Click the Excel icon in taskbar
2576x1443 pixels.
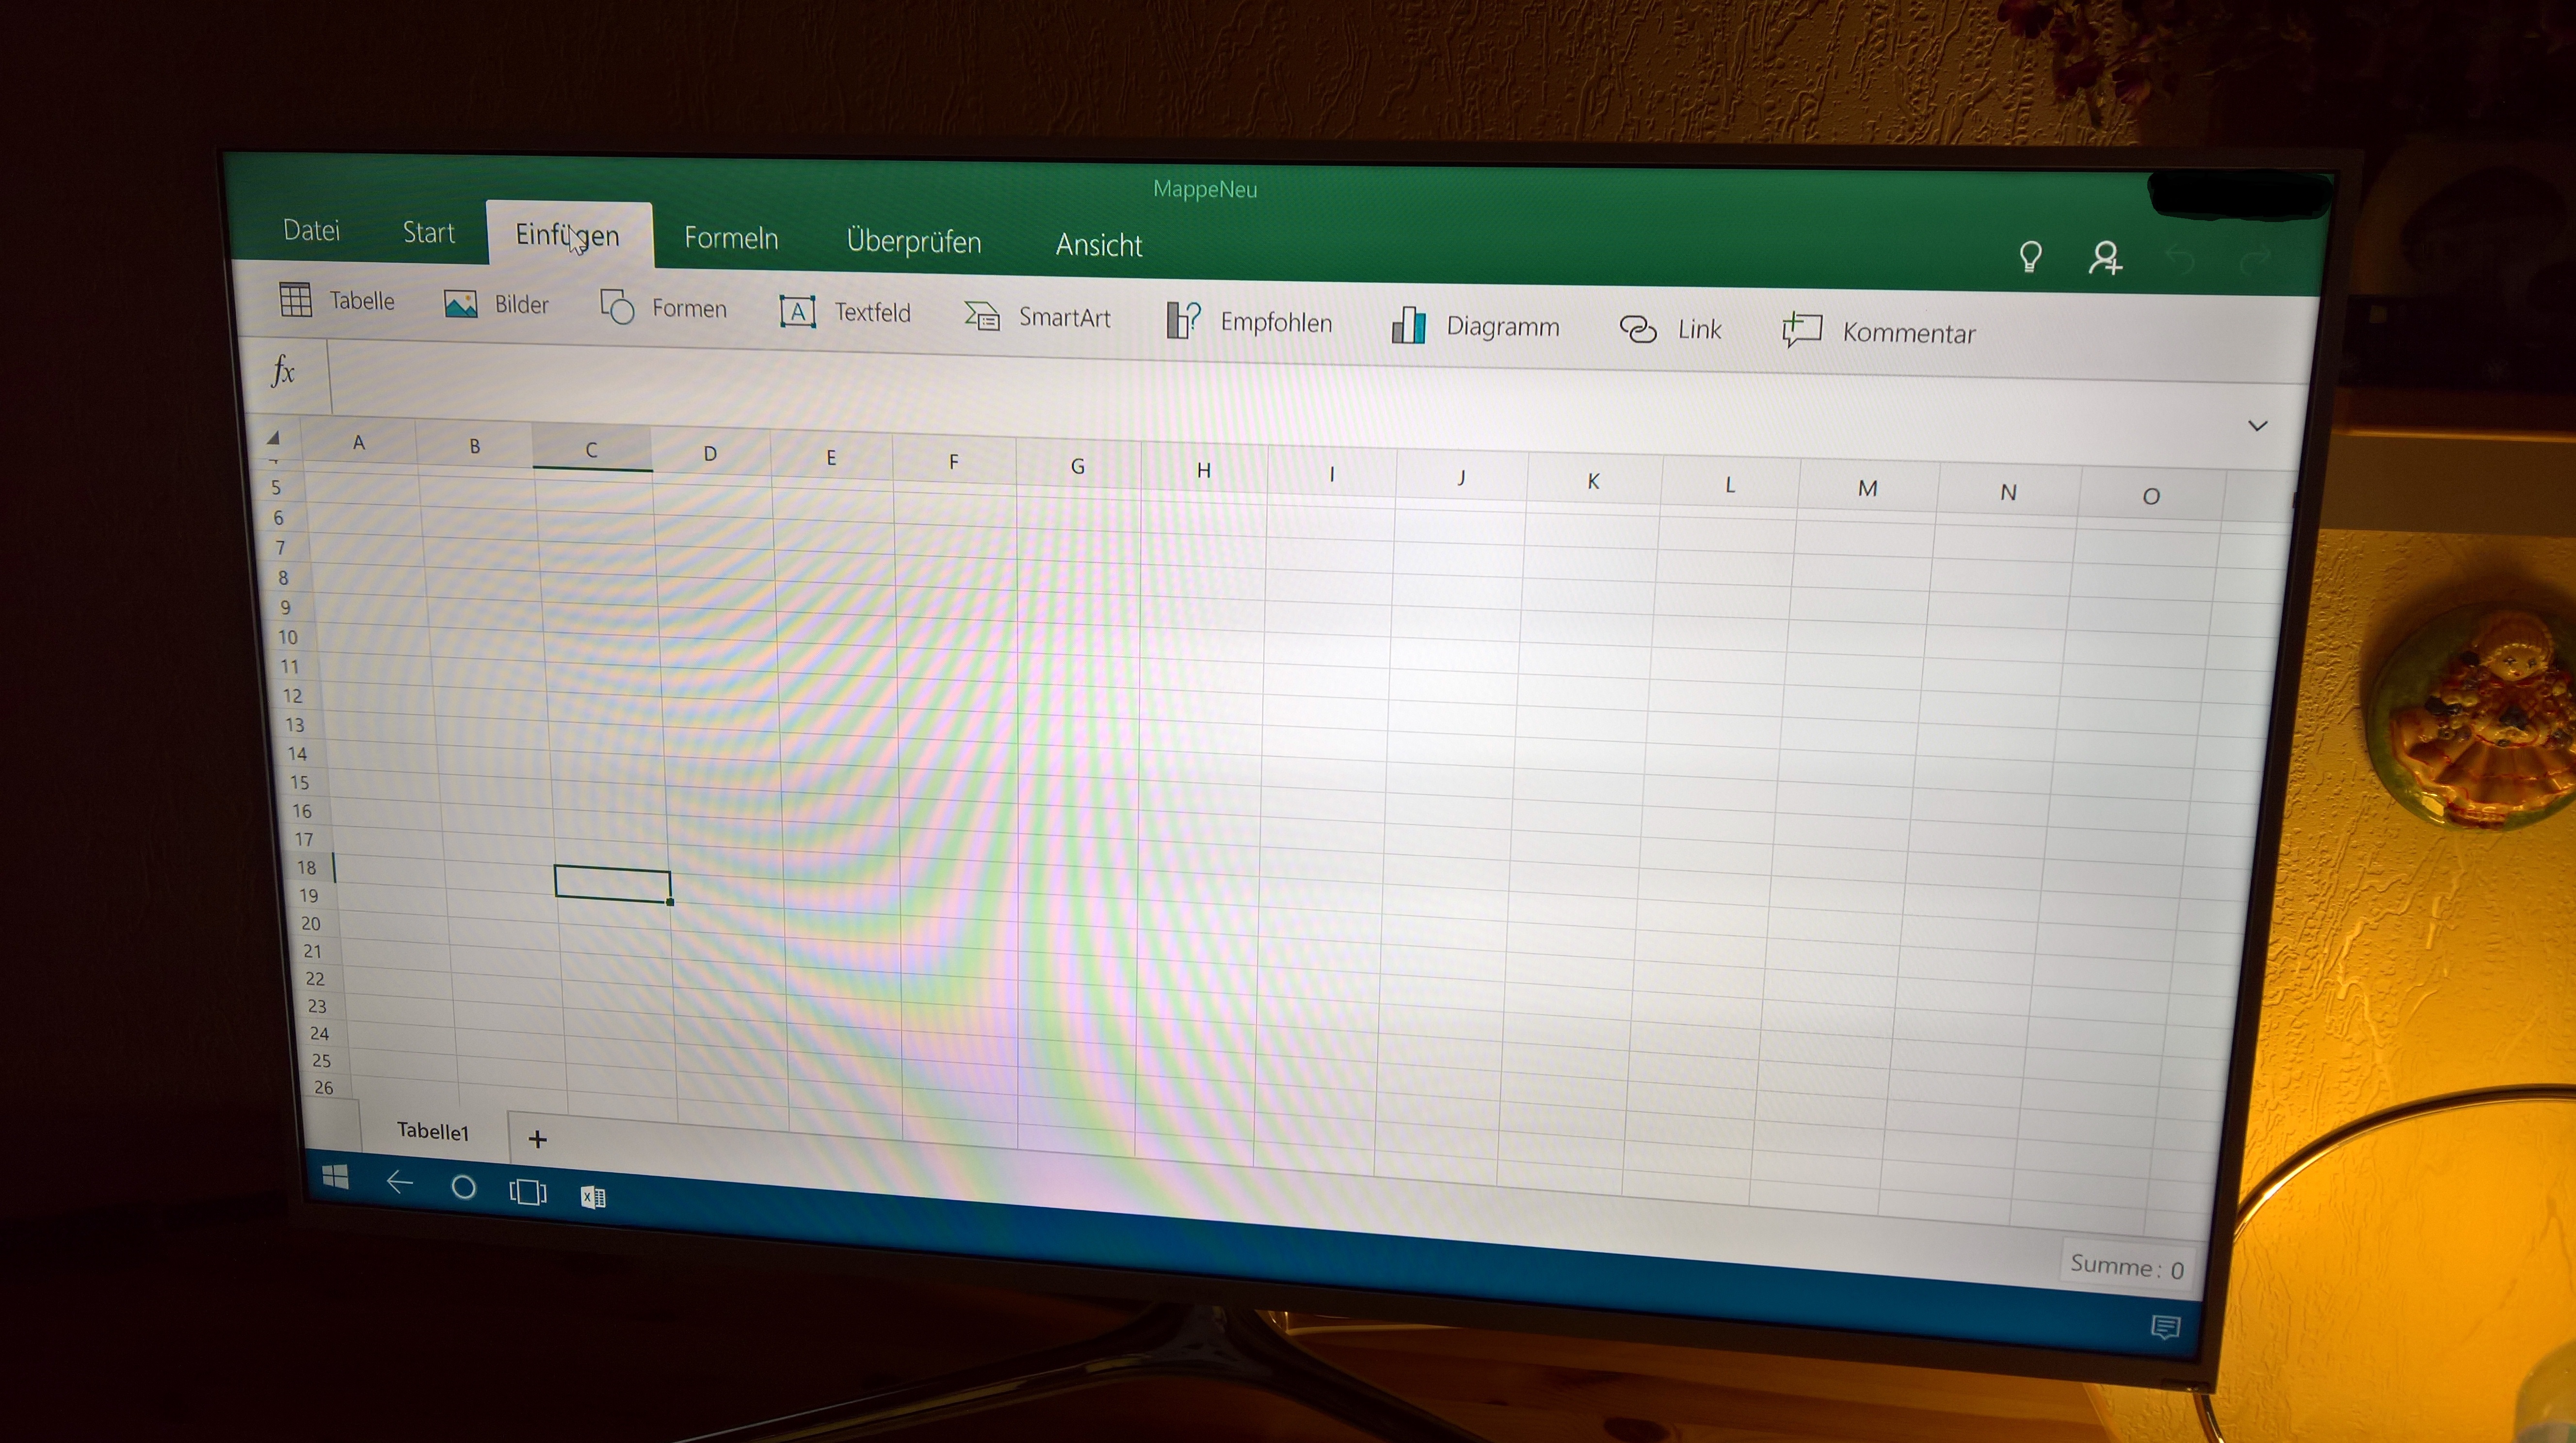(593, 1196)
